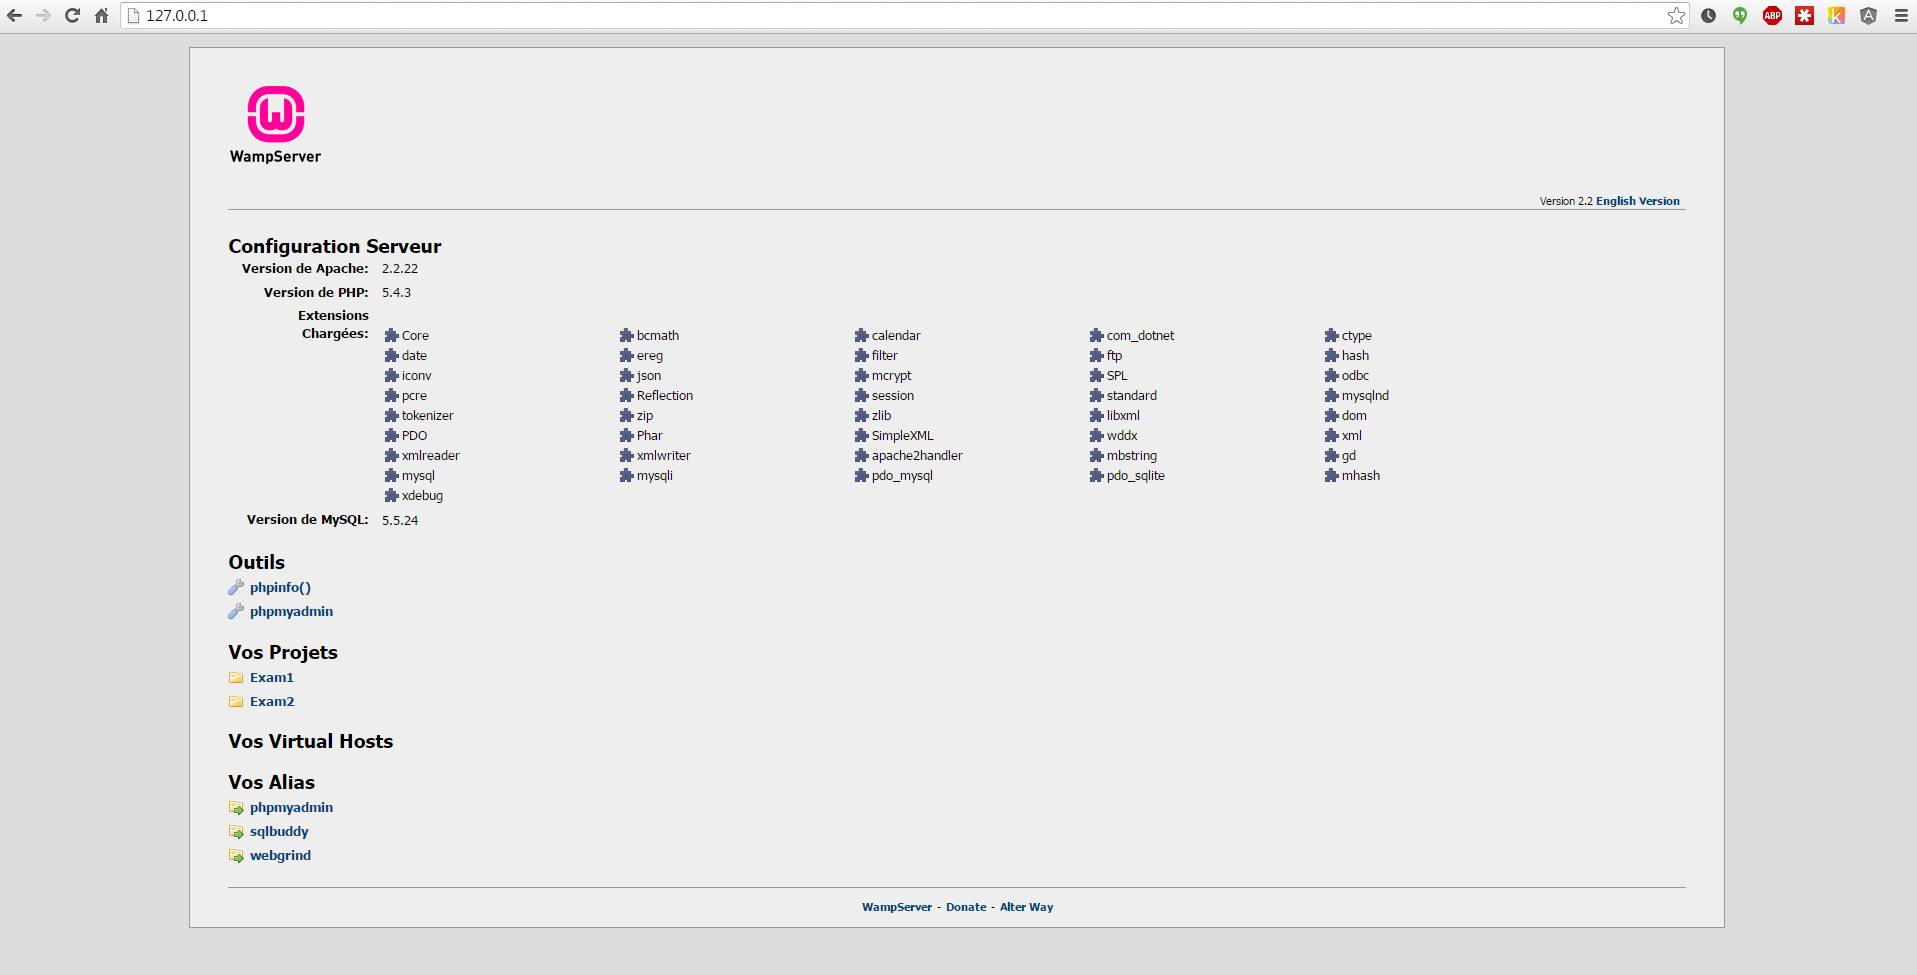The height and width of the screenshot is (975, 1917).
Task: Click the Version 2.2 label
Action: pos(1566,201)
